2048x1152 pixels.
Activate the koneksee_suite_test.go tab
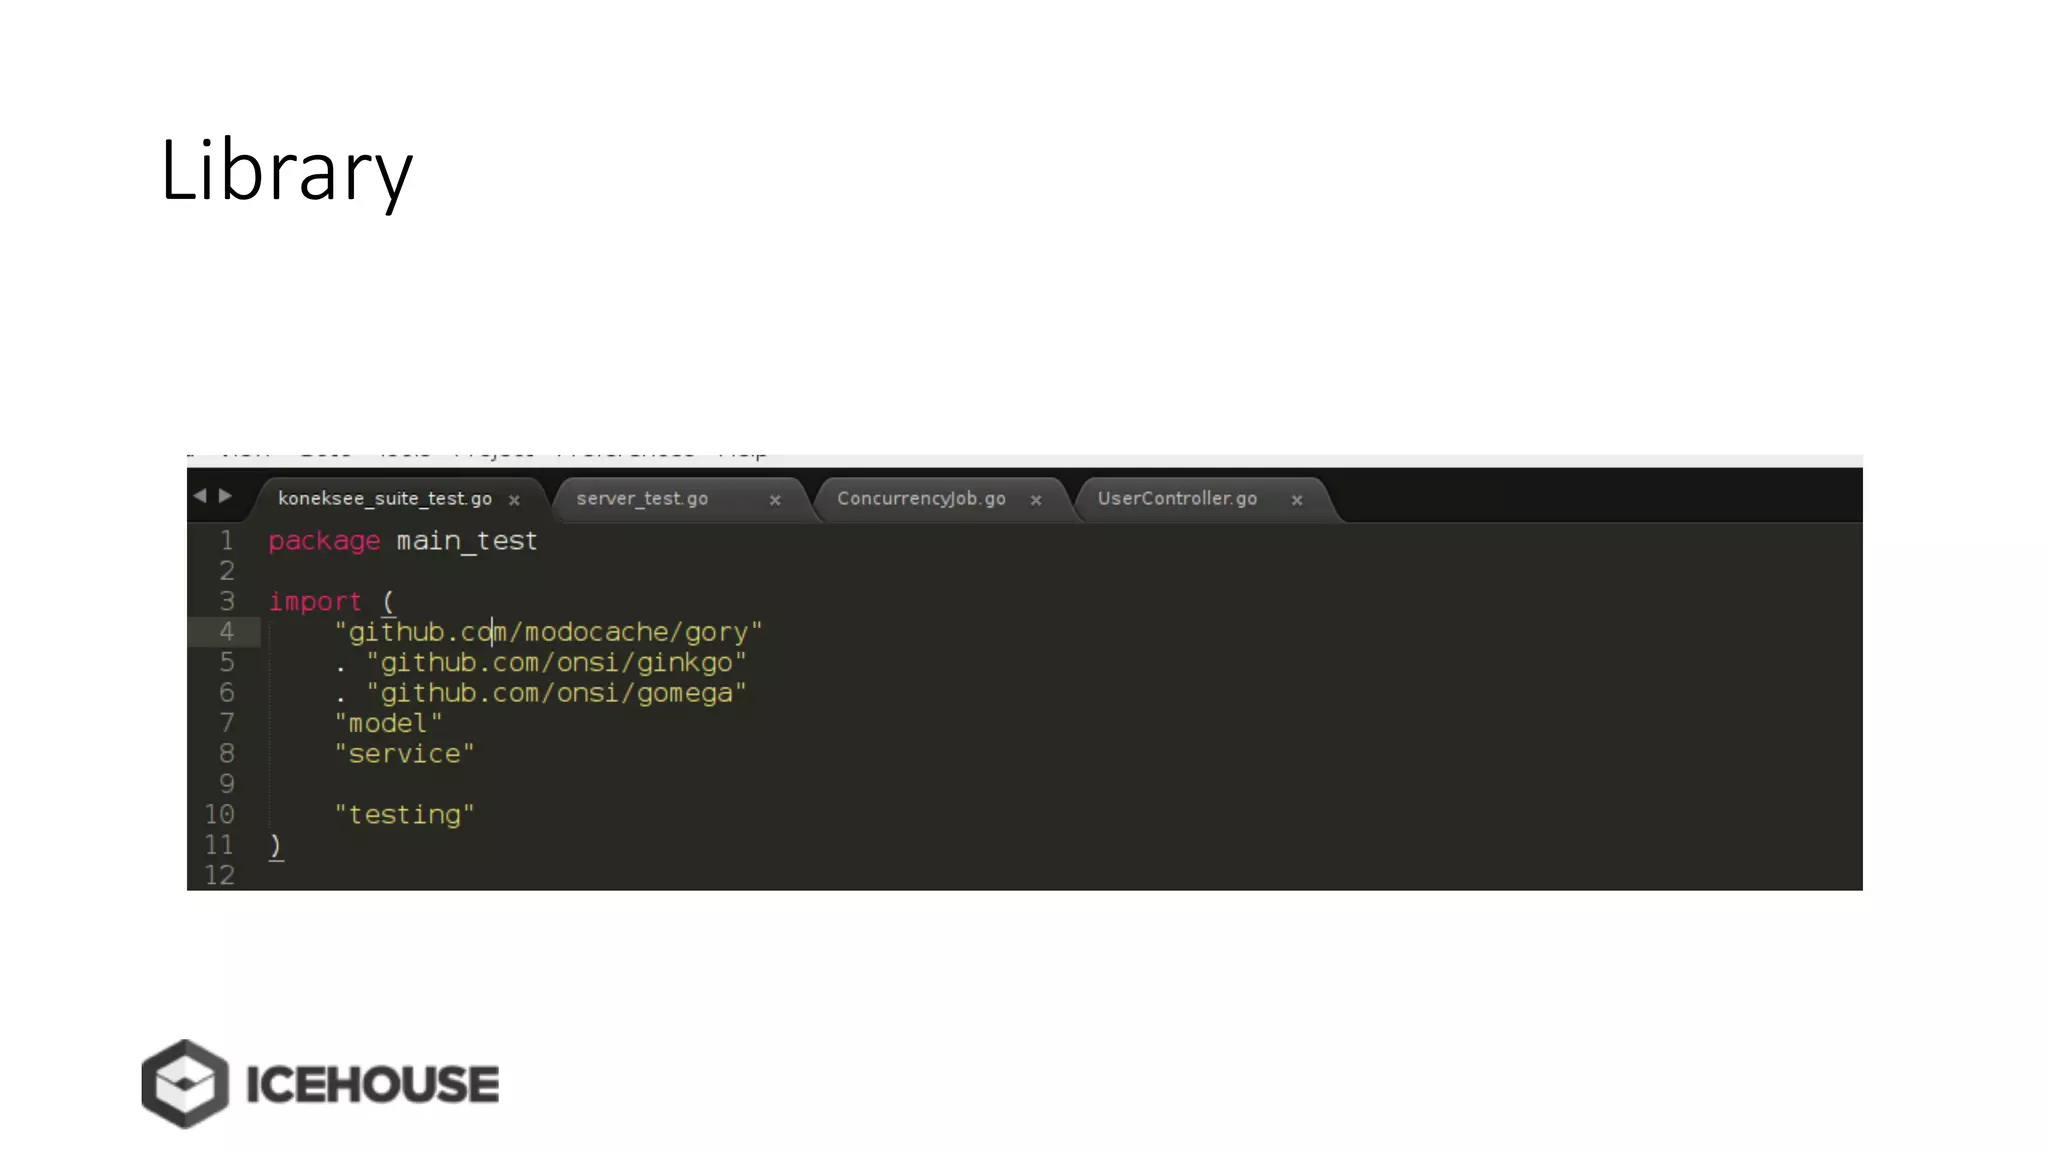[384, 498]
